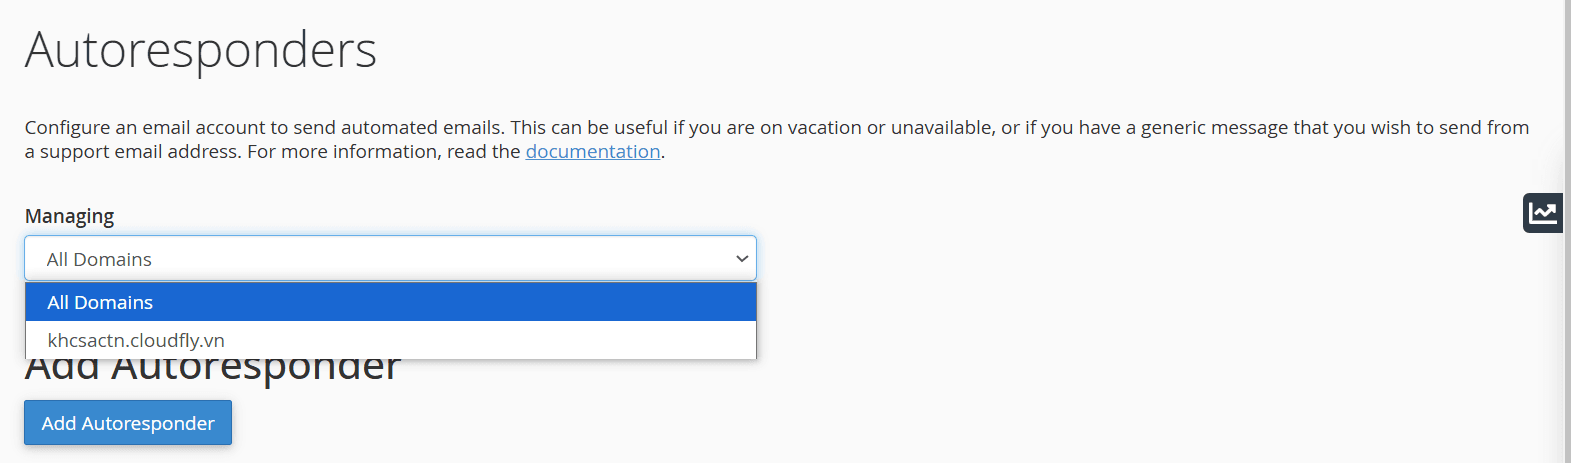This screenshot has height=463, width=1571.
Task: Click blank area right of Add Autoresponder button
Action: tap(700, 423)
